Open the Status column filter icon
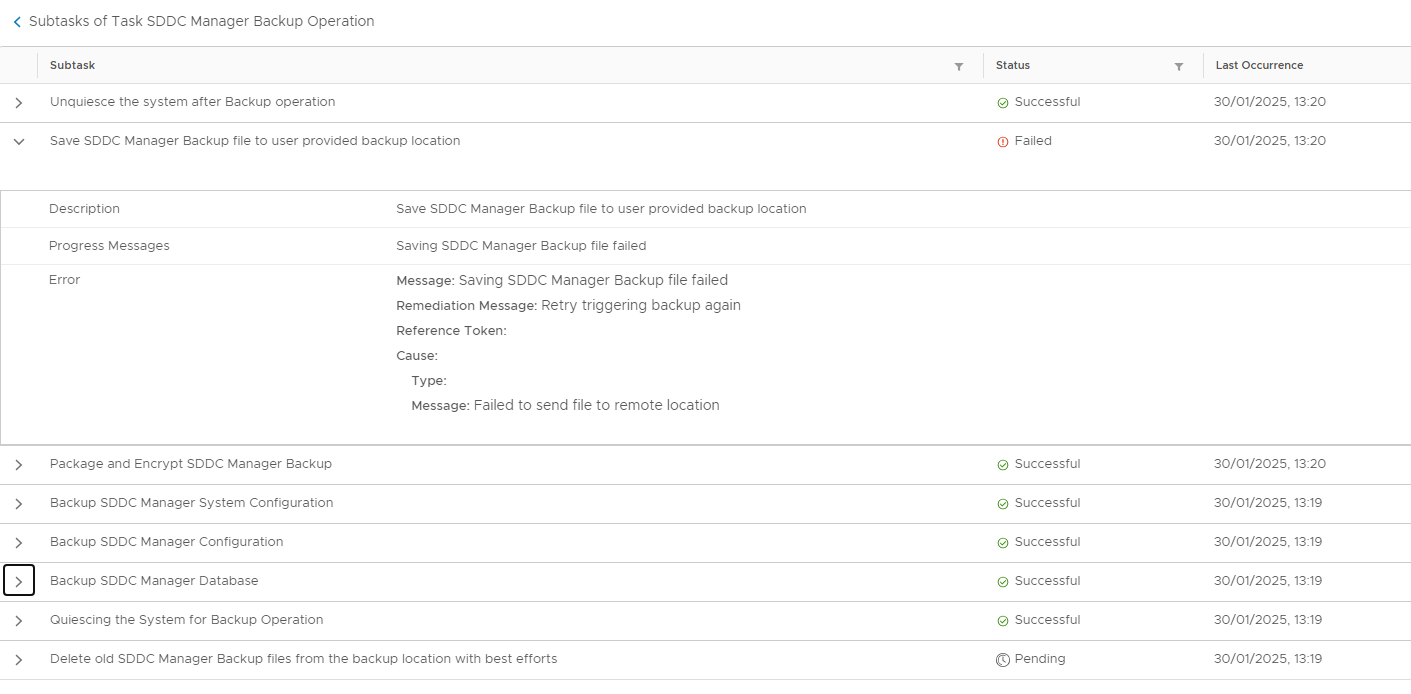 click(1179, 66)
